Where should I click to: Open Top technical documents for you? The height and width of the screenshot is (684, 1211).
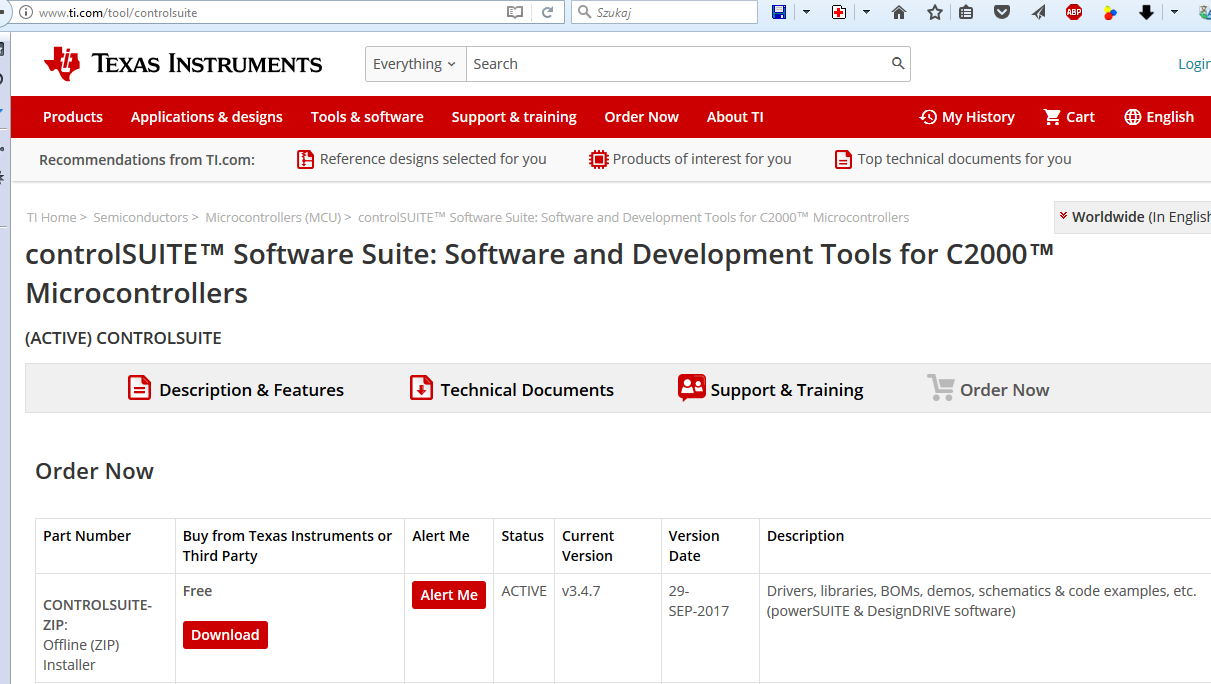click(964, 159)
